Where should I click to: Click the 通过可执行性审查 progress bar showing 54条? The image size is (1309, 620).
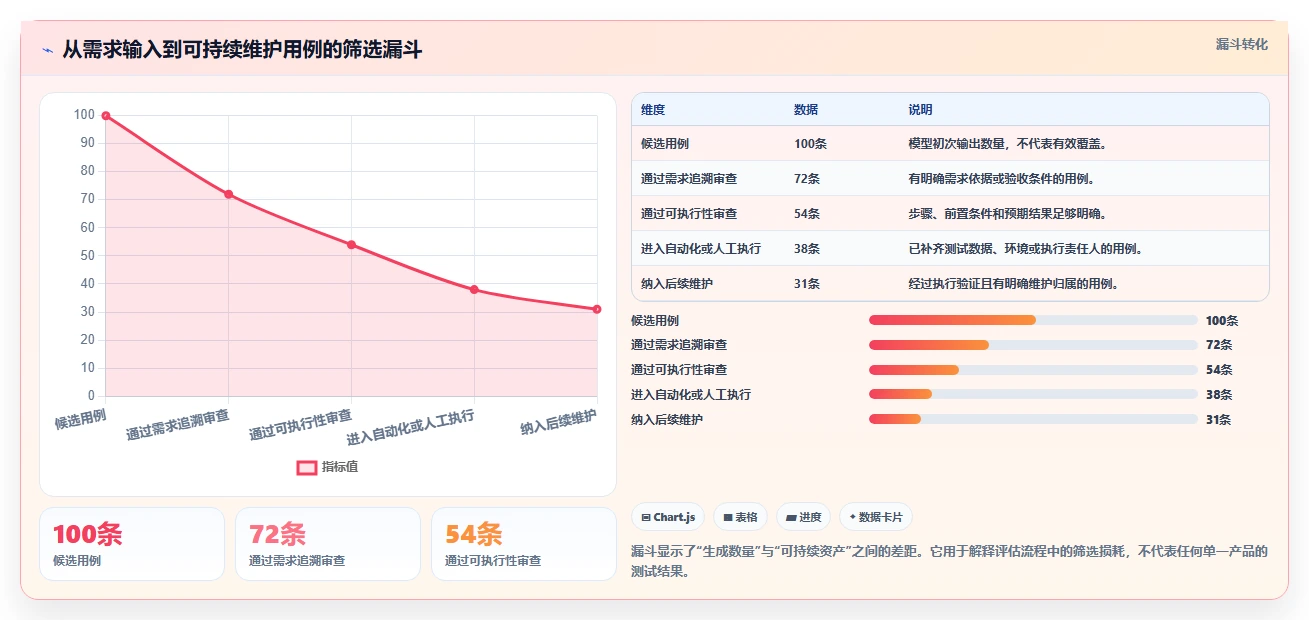coord(1033,370)
